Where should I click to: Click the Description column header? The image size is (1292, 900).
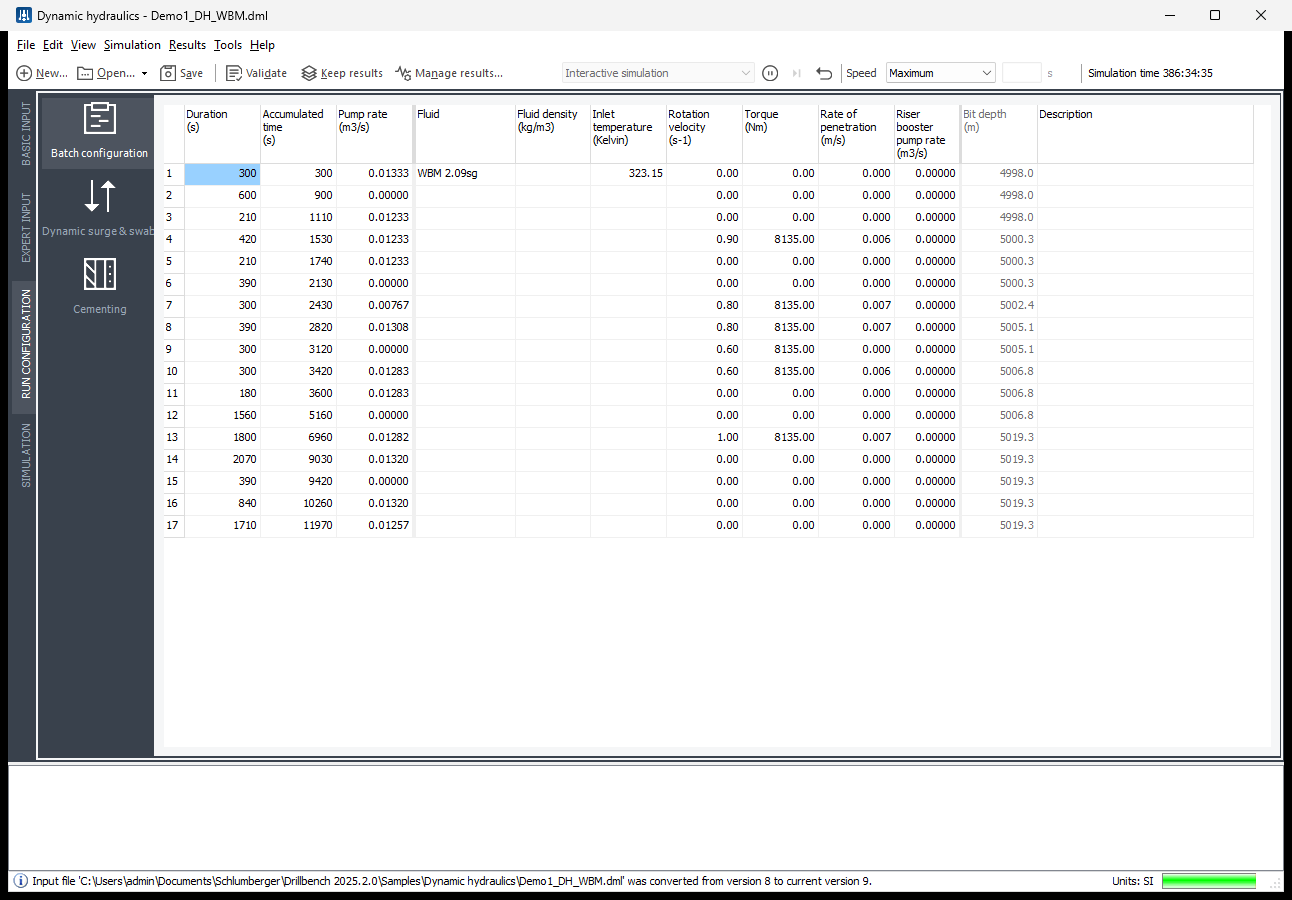pos(1145,134)
